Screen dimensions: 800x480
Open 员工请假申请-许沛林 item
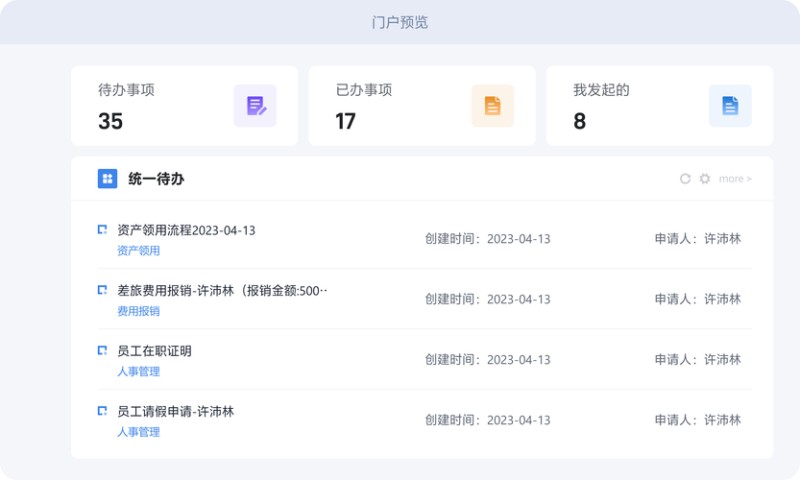[176, 412]
